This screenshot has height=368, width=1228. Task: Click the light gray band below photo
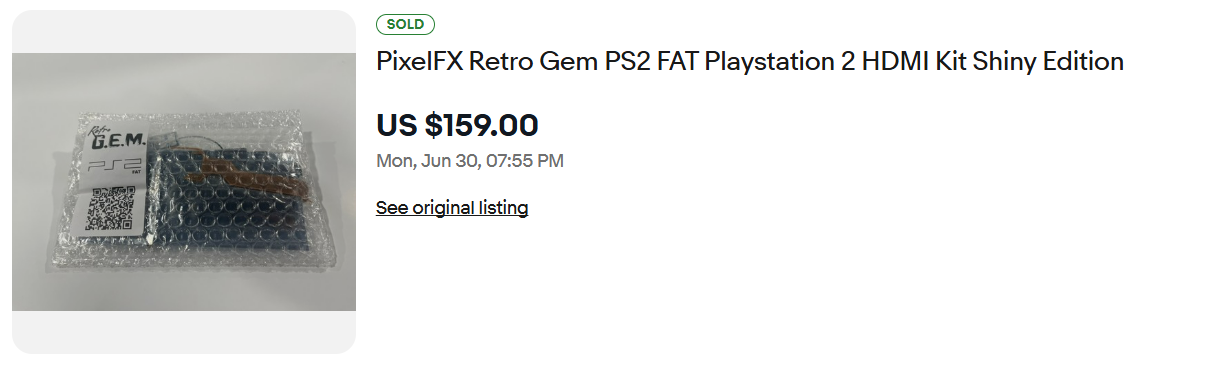[x=184, y=332]
